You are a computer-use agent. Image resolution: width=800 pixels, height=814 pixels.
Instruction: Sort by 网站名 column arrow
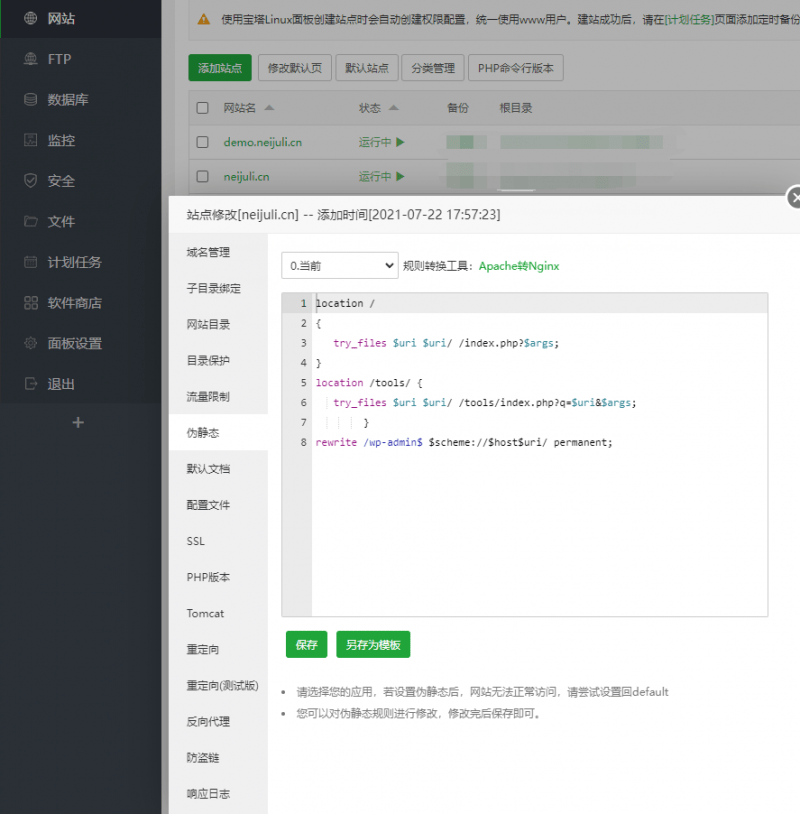tap(269, 108)
